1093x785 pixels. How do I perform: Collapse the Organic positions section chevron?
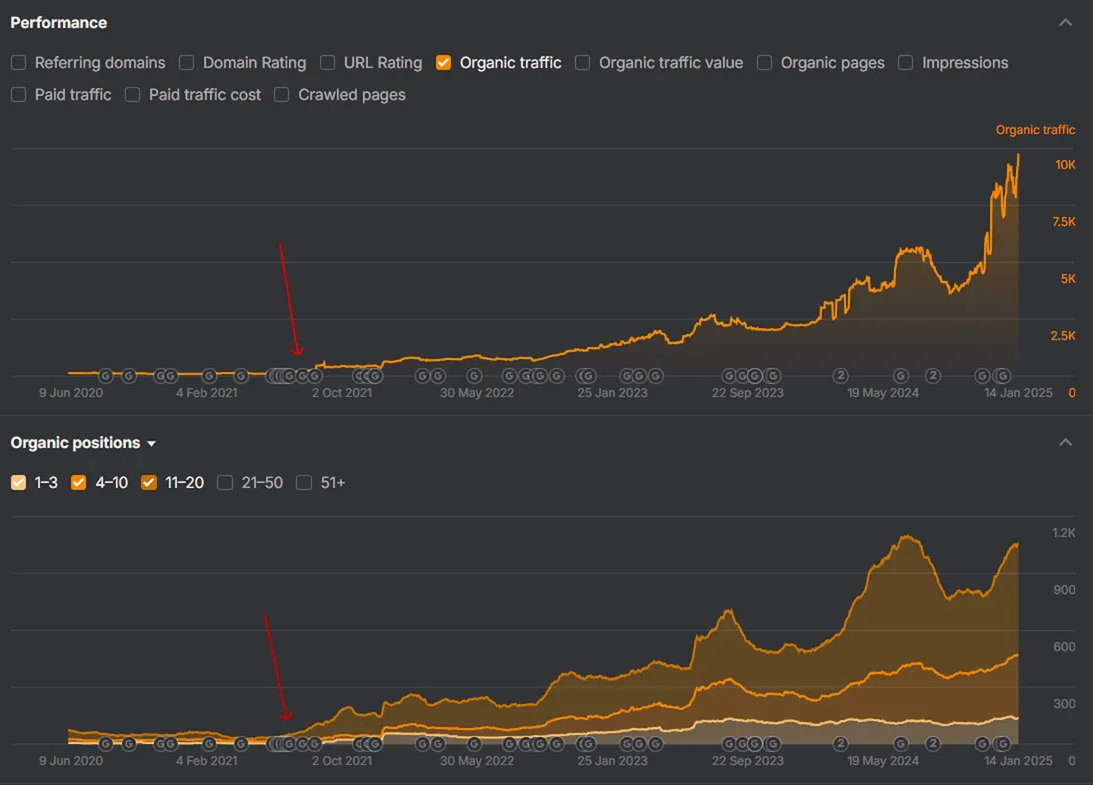pyautogui.click(x=1065, y=443)
